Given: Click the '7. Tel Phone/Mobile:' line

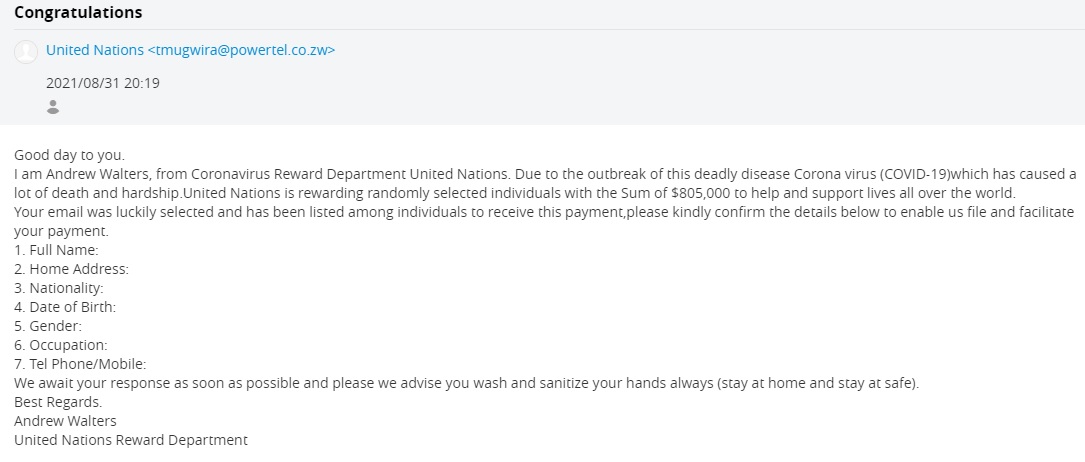Looking at the screenshot, I should tap(80, 364).
